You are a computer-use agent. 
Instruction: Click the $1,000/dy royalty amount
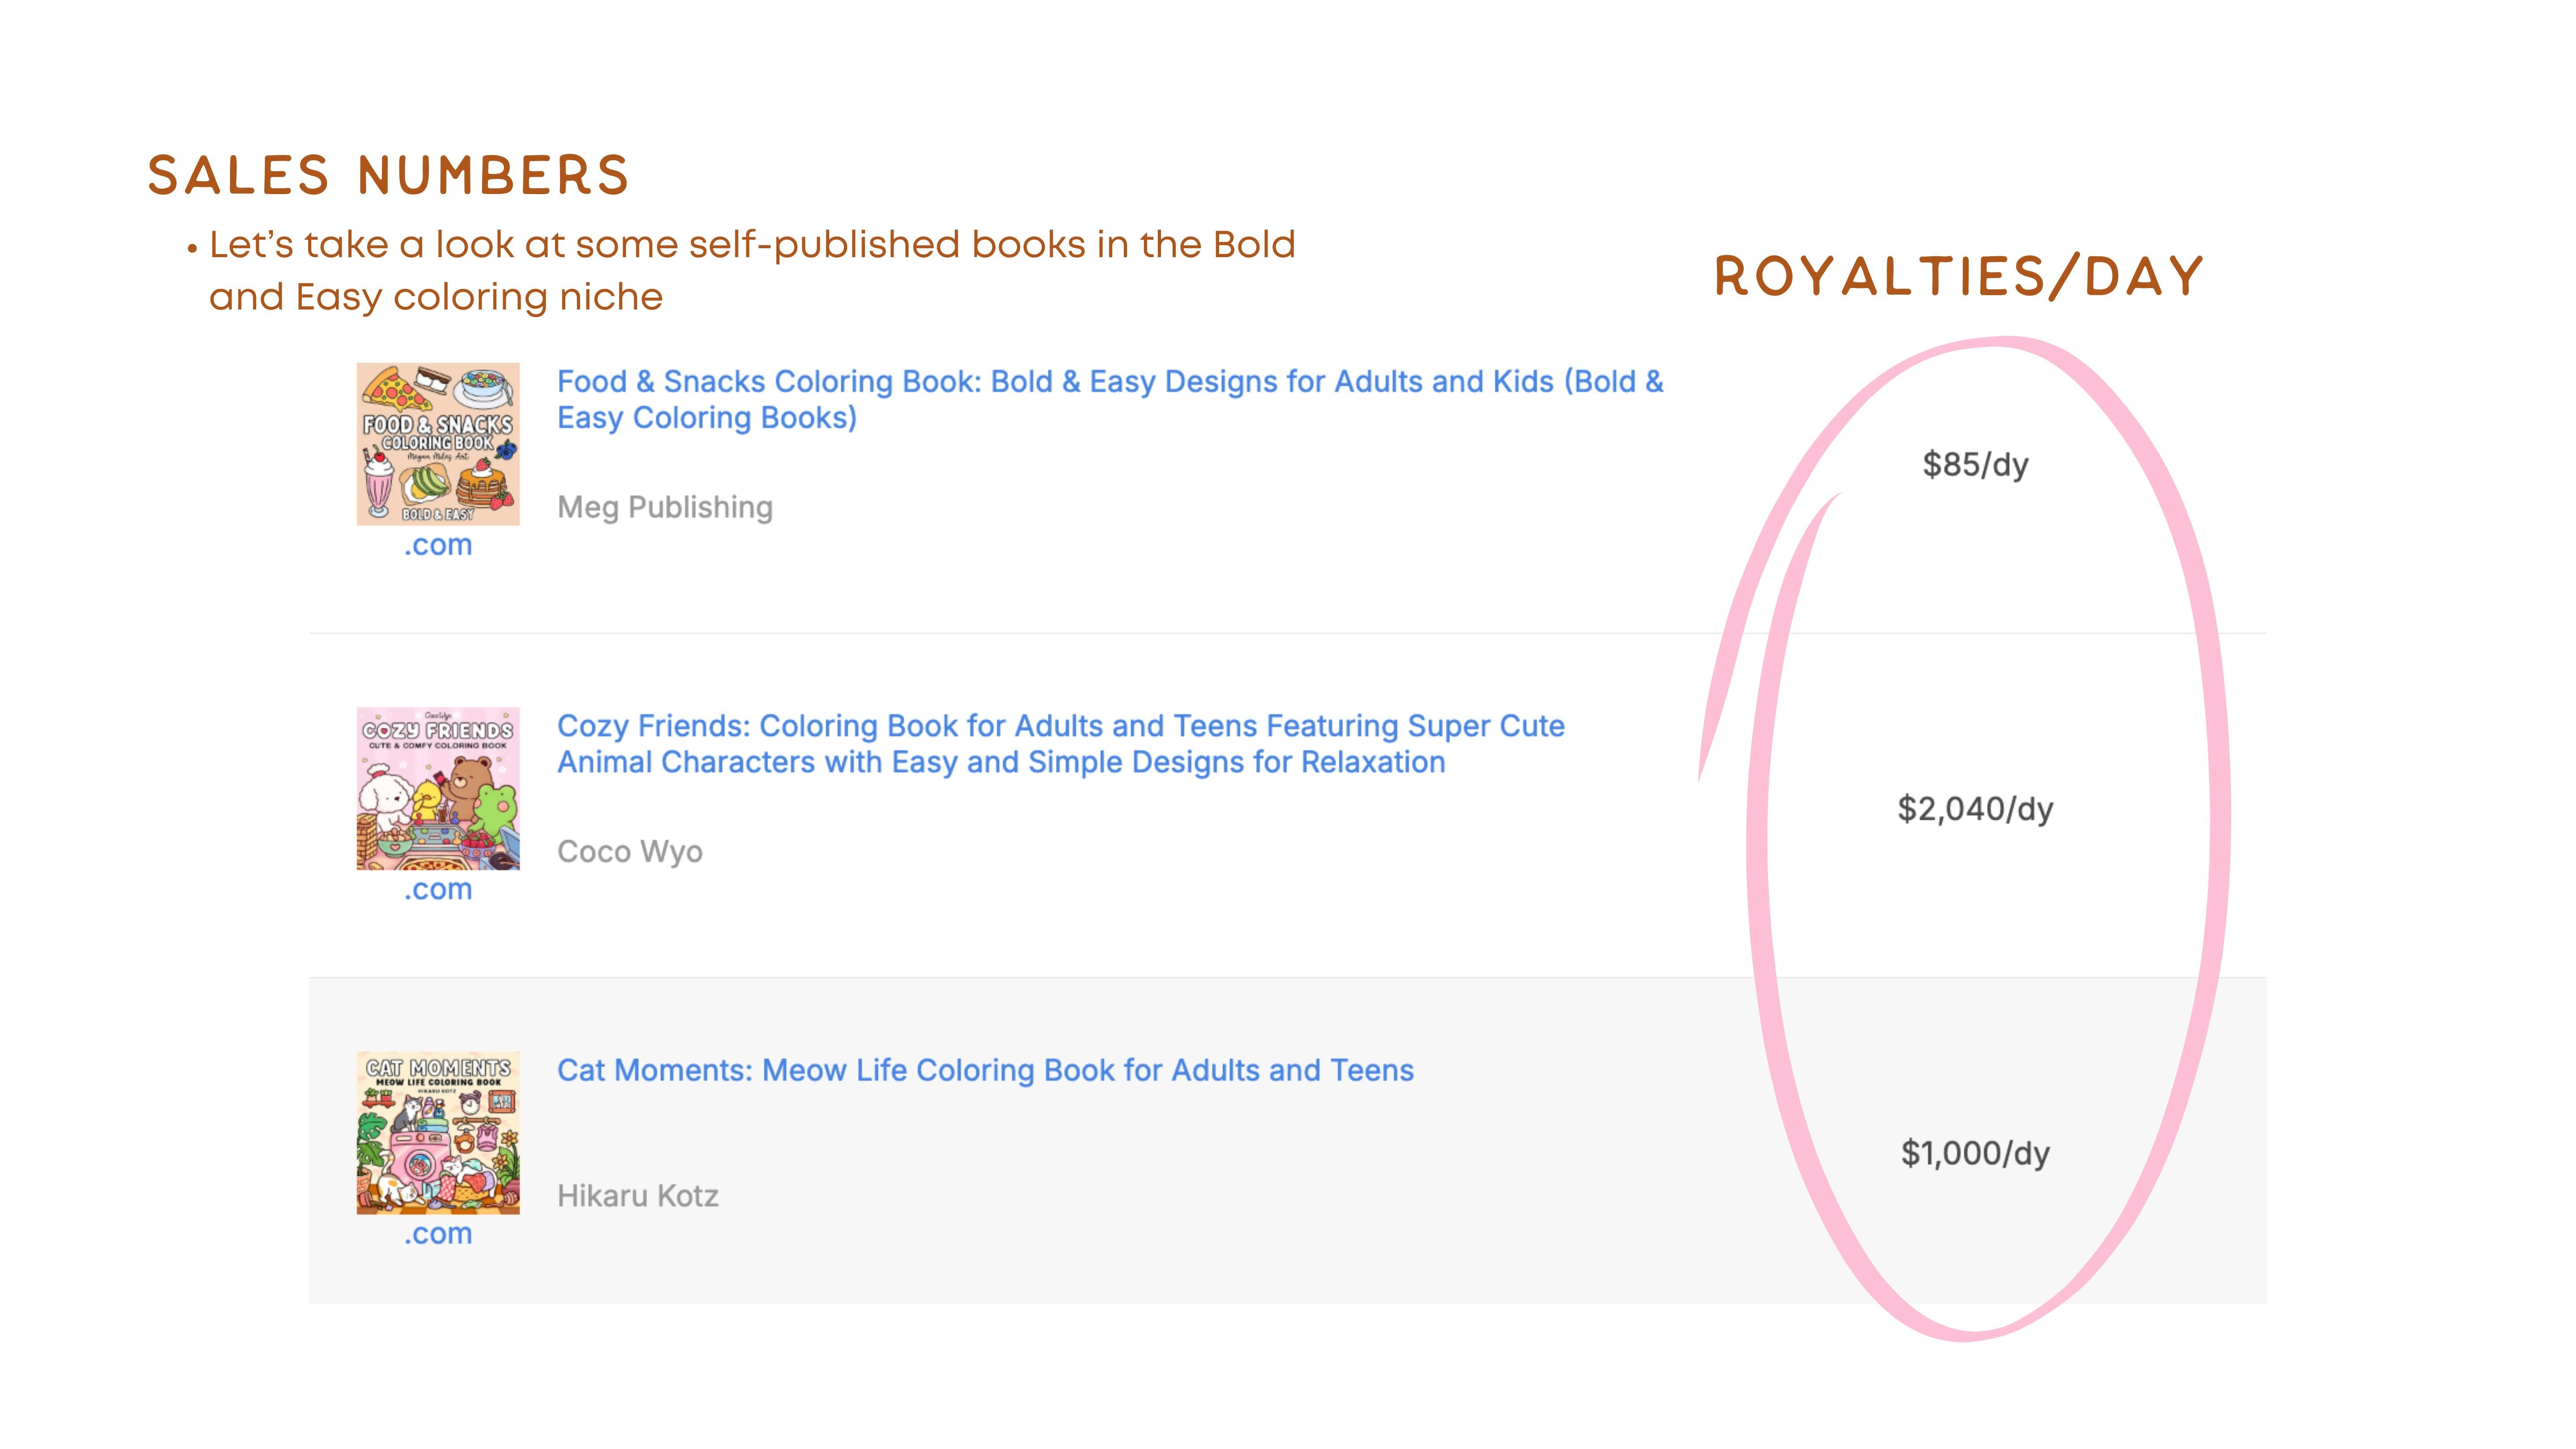coord(1975,1153)
